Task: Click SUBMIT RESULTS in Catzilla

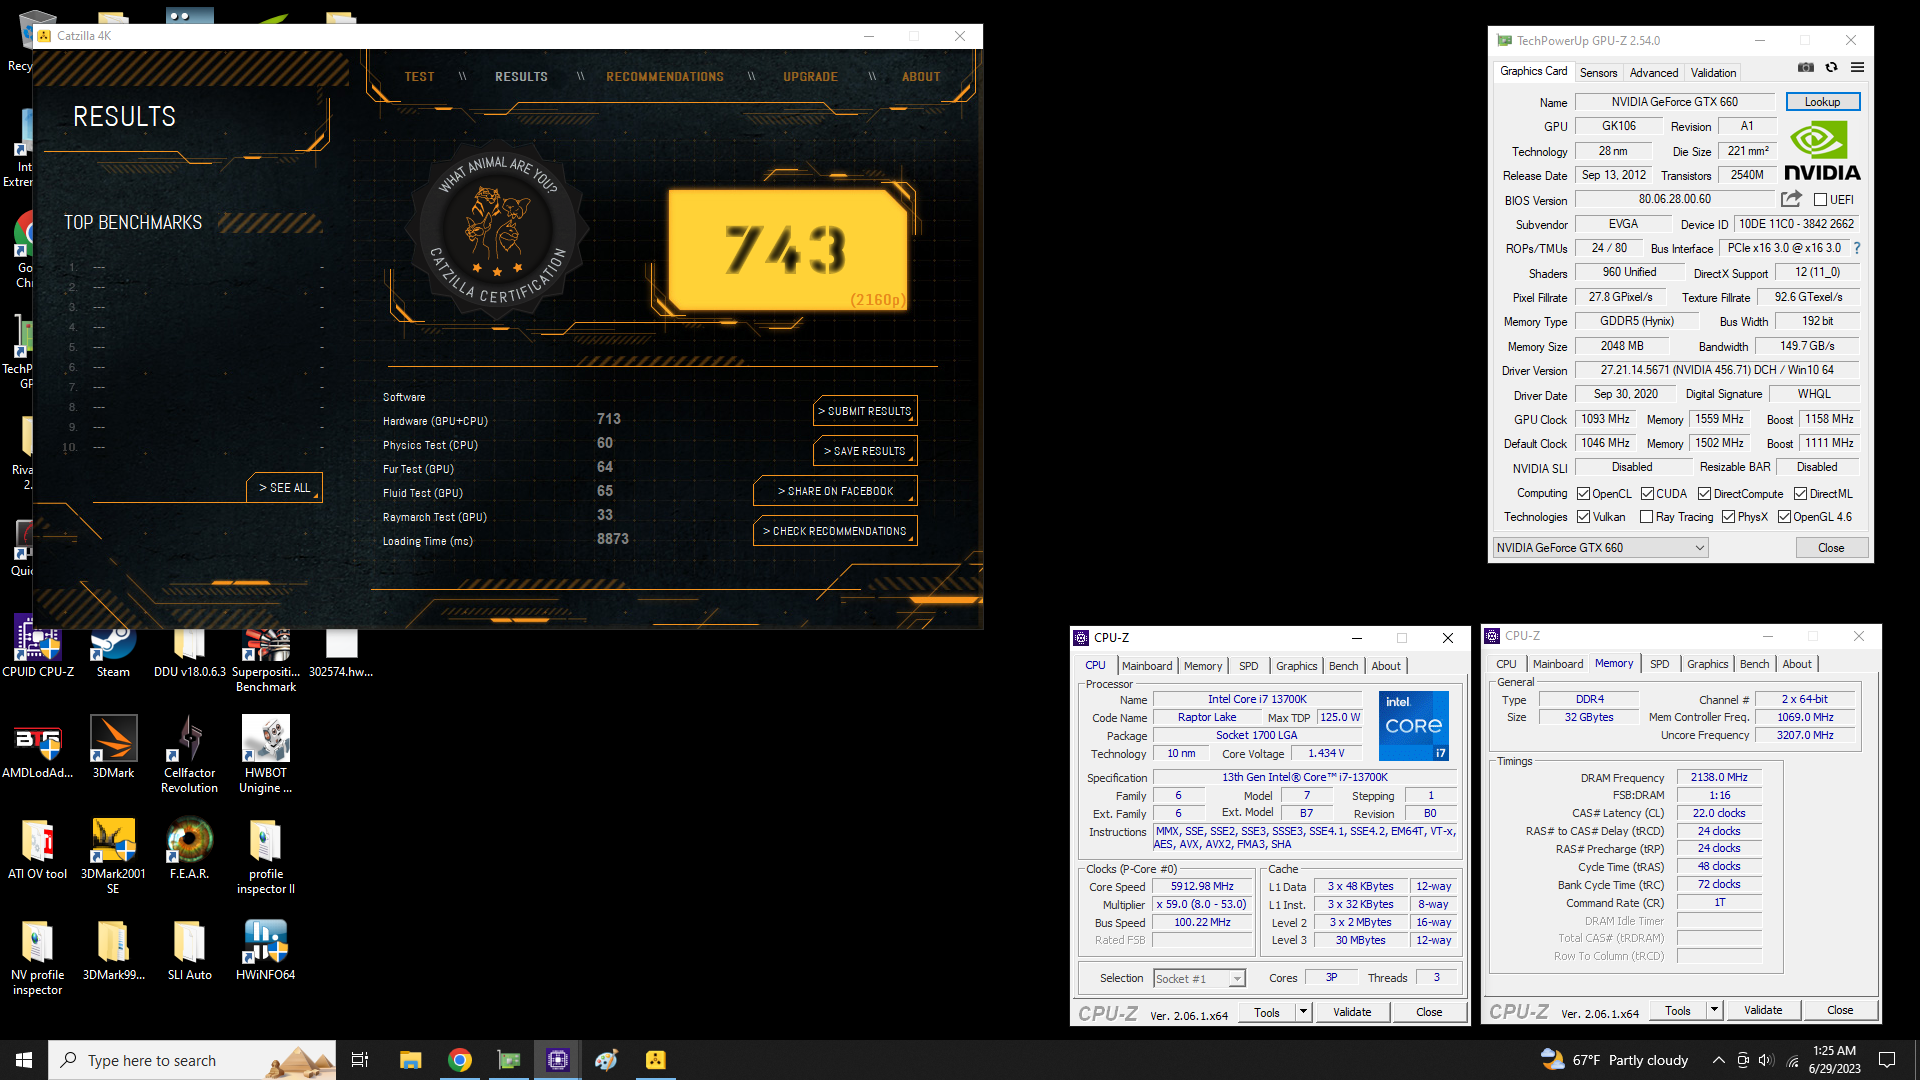Action: 865,411
